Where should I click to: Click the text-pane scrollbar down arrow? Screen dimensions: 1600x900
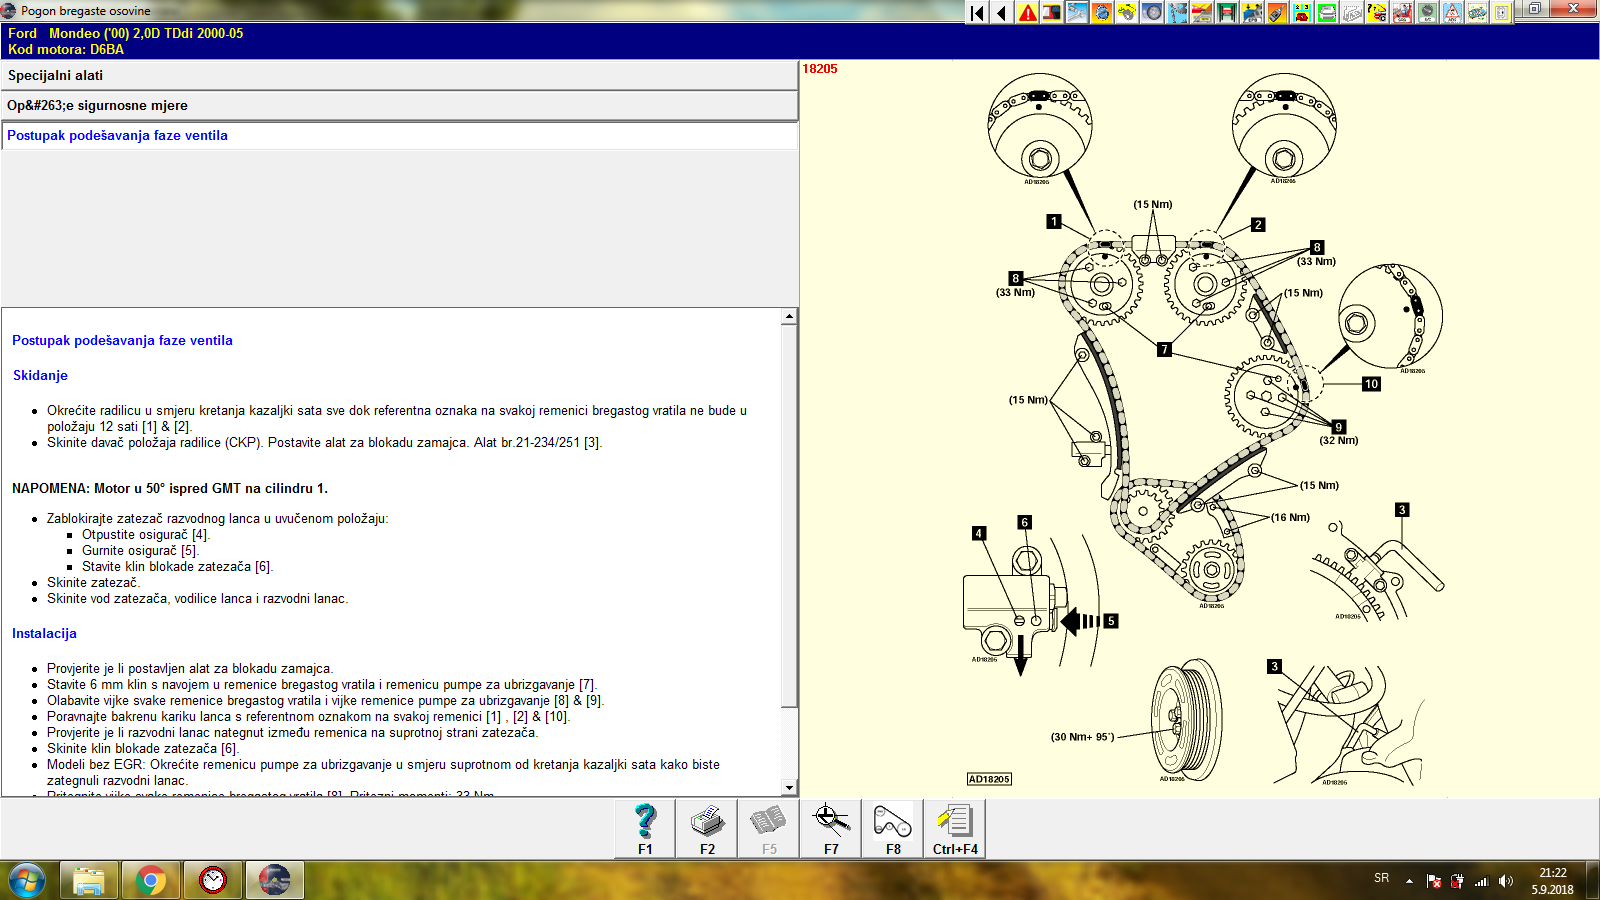click(x=789, y=788)
